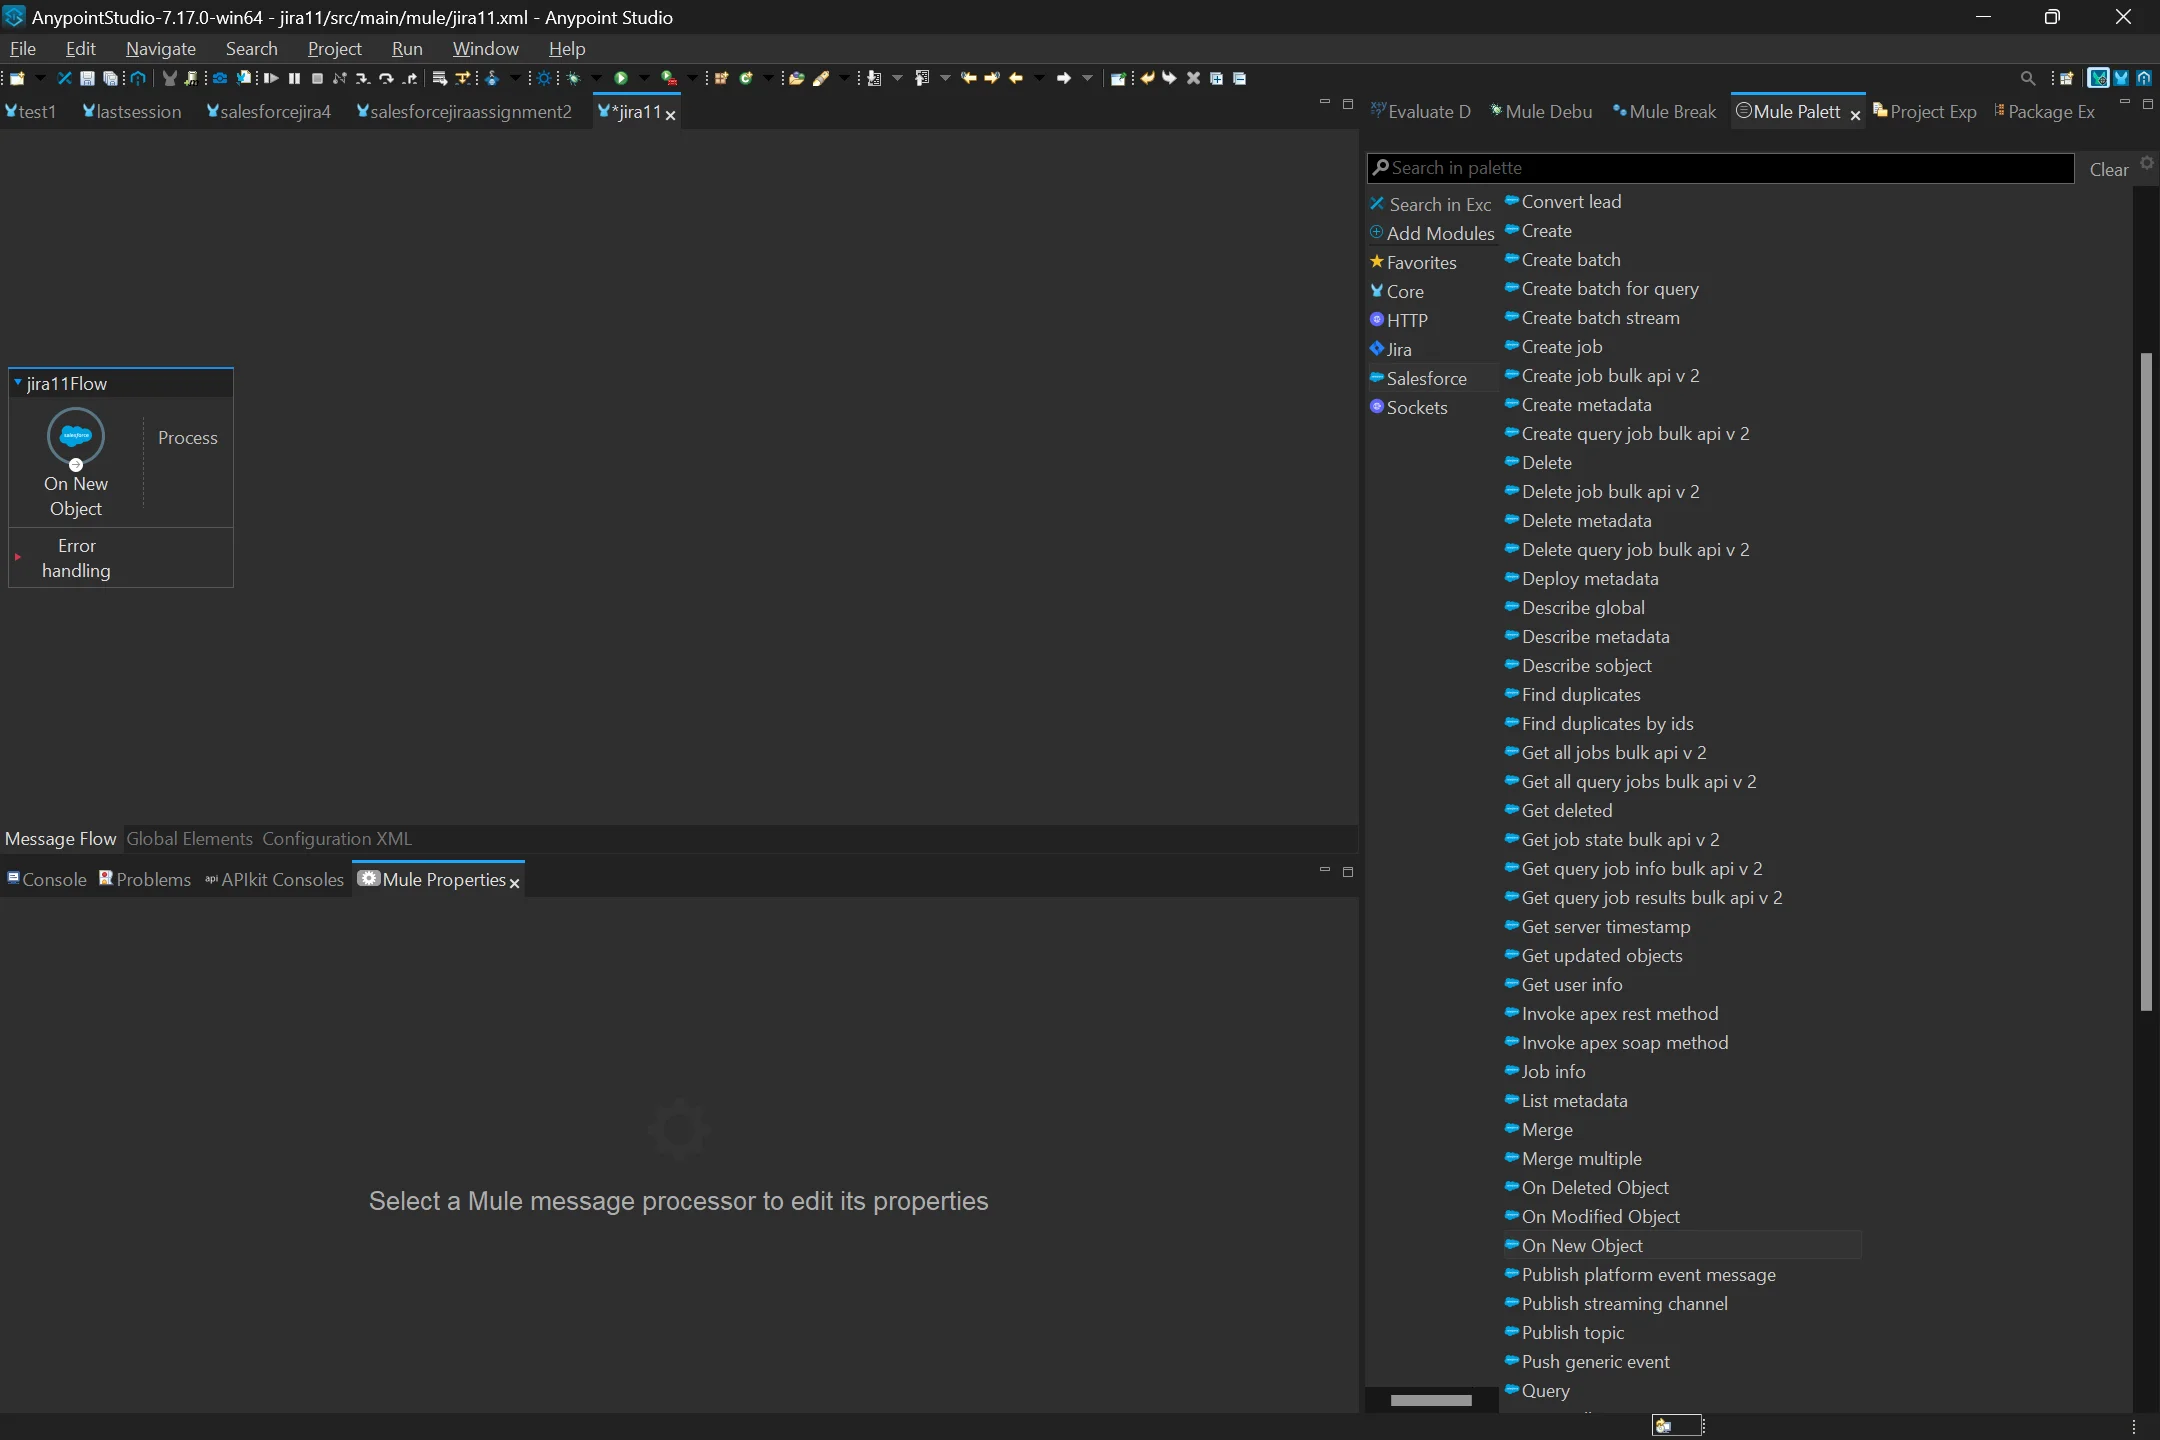
Task: Click the palette settings gear icon
Action: pos(2146,163)
